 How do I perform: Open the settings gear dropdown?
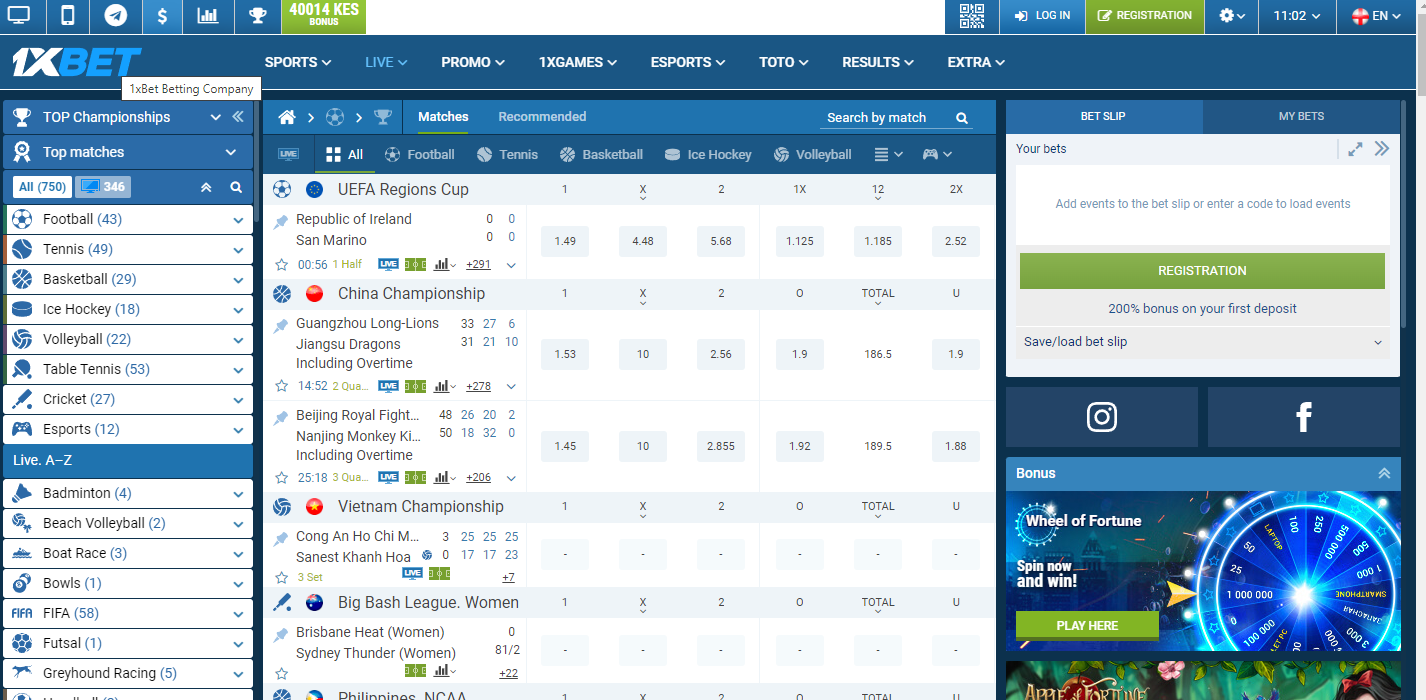[1232, 16]
